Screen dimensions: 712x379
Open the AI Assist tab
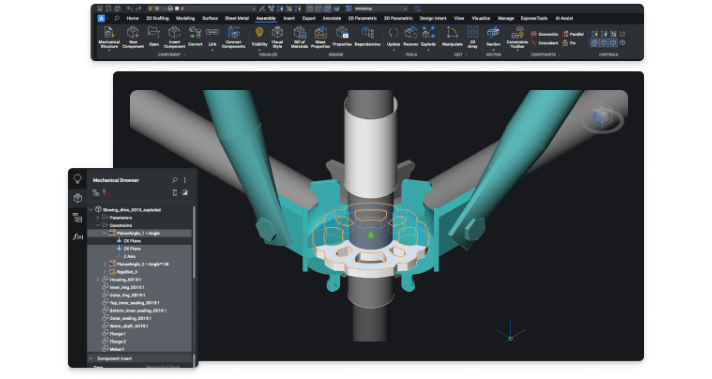pyautogui.click(x=564, y=18)
